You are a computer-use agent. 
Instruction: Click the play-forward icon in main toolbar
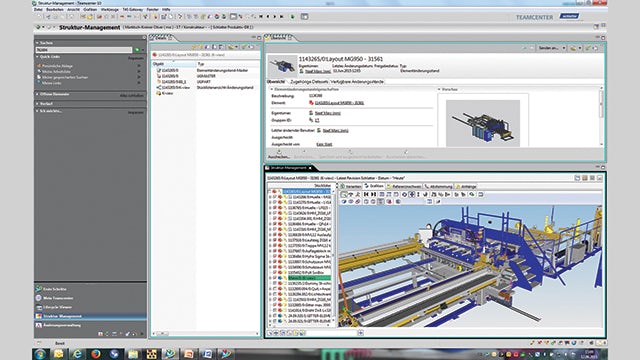pos(275,17)
